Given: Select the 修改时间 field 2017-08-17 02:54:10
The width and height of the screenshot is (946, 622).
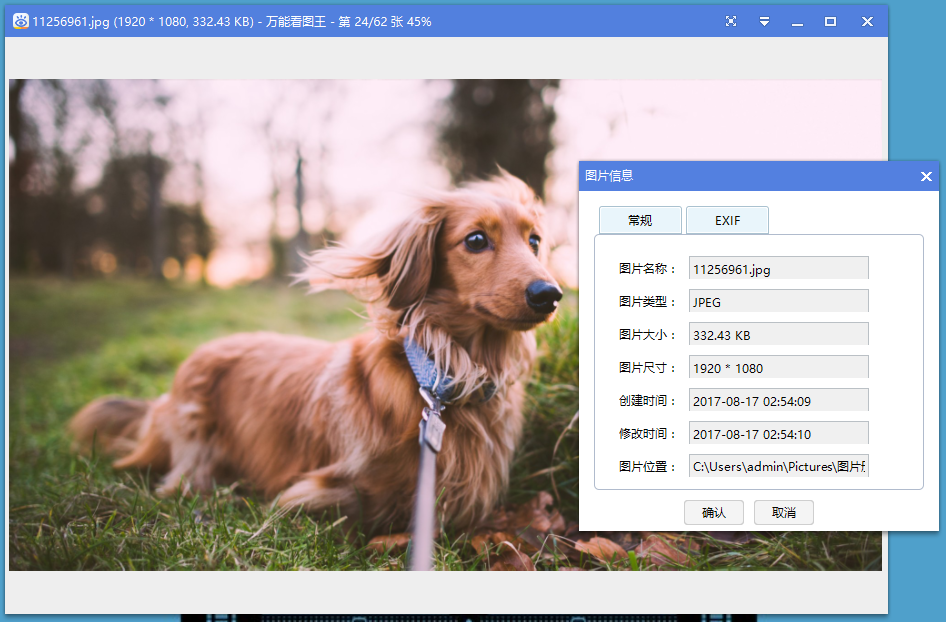Looking at the screenshot, I should pyautogui.click(x=778, y=433).
